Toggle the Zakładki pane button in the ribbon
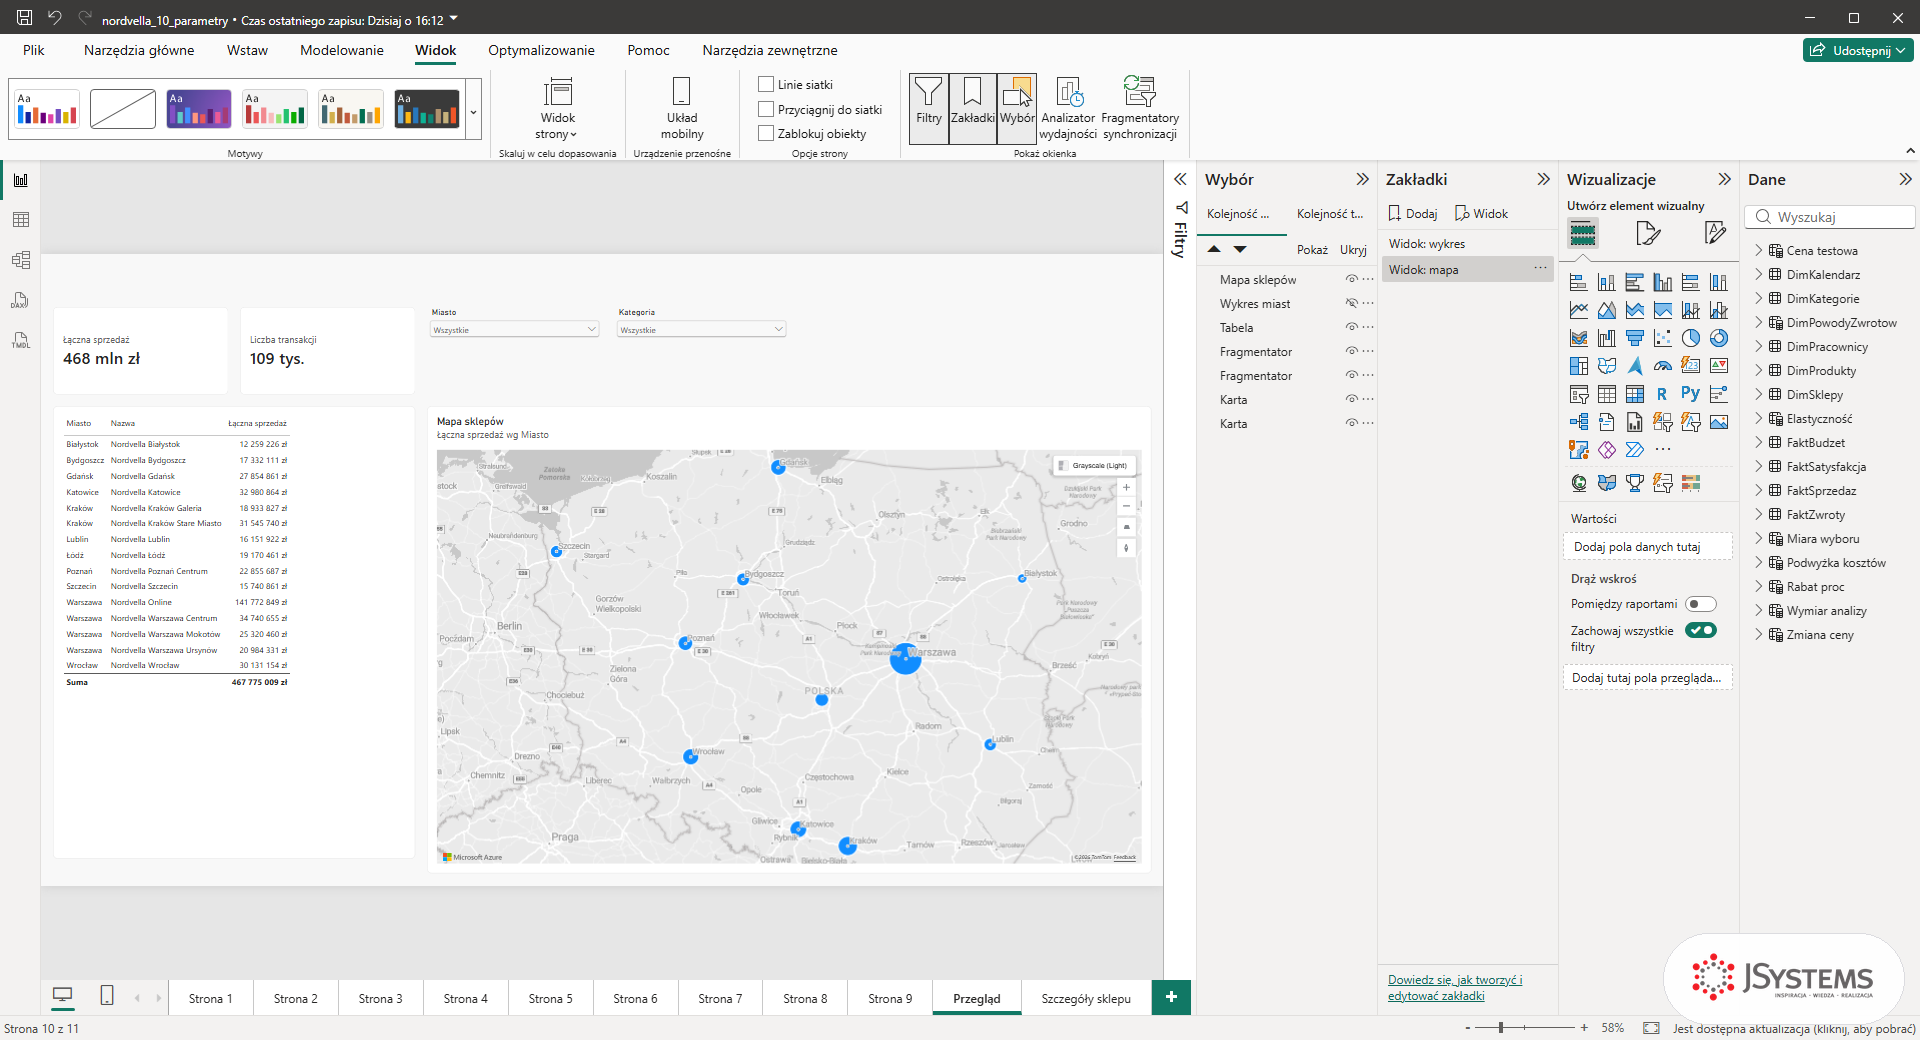This screenshot has width=1920, height=1040. (x=973, y=108)
